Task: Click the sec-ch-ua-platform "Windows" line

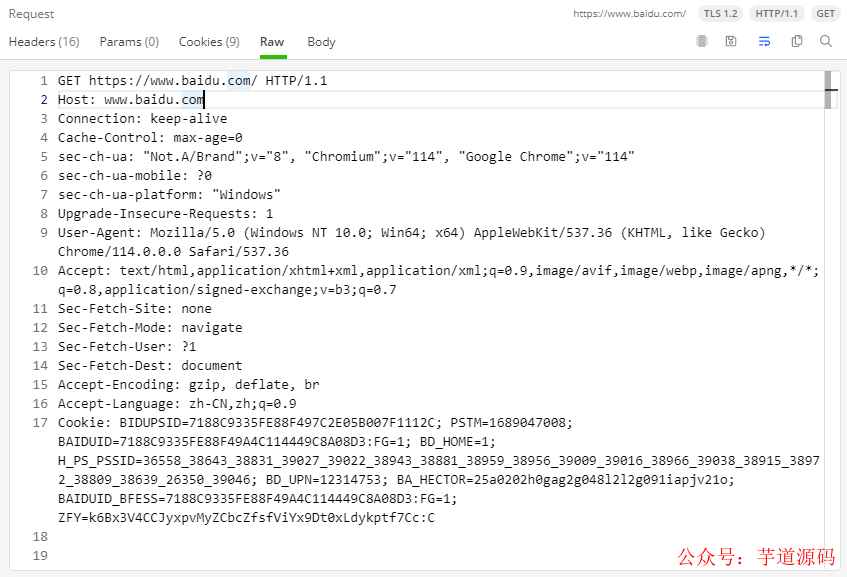Action: coord(169,194)
